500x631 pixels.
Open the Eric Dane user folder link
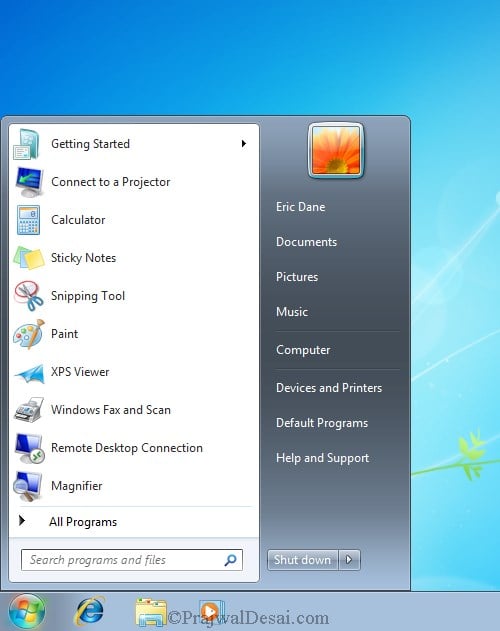(x=300, y=207)
